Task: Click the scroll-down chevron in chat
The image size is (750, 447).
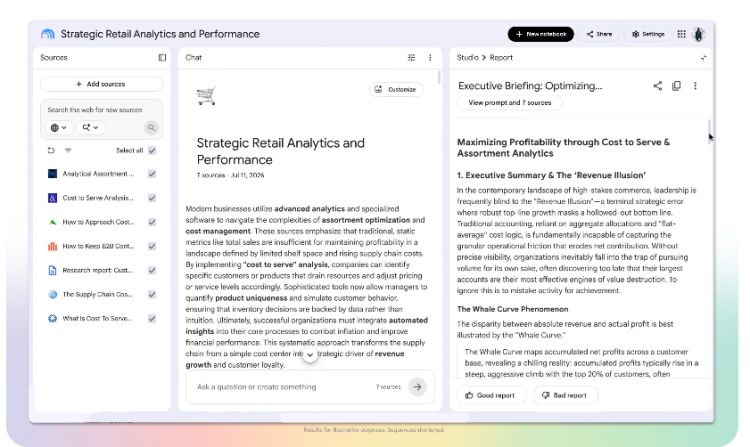Action: pyautogui.click(x=310, y=355)
